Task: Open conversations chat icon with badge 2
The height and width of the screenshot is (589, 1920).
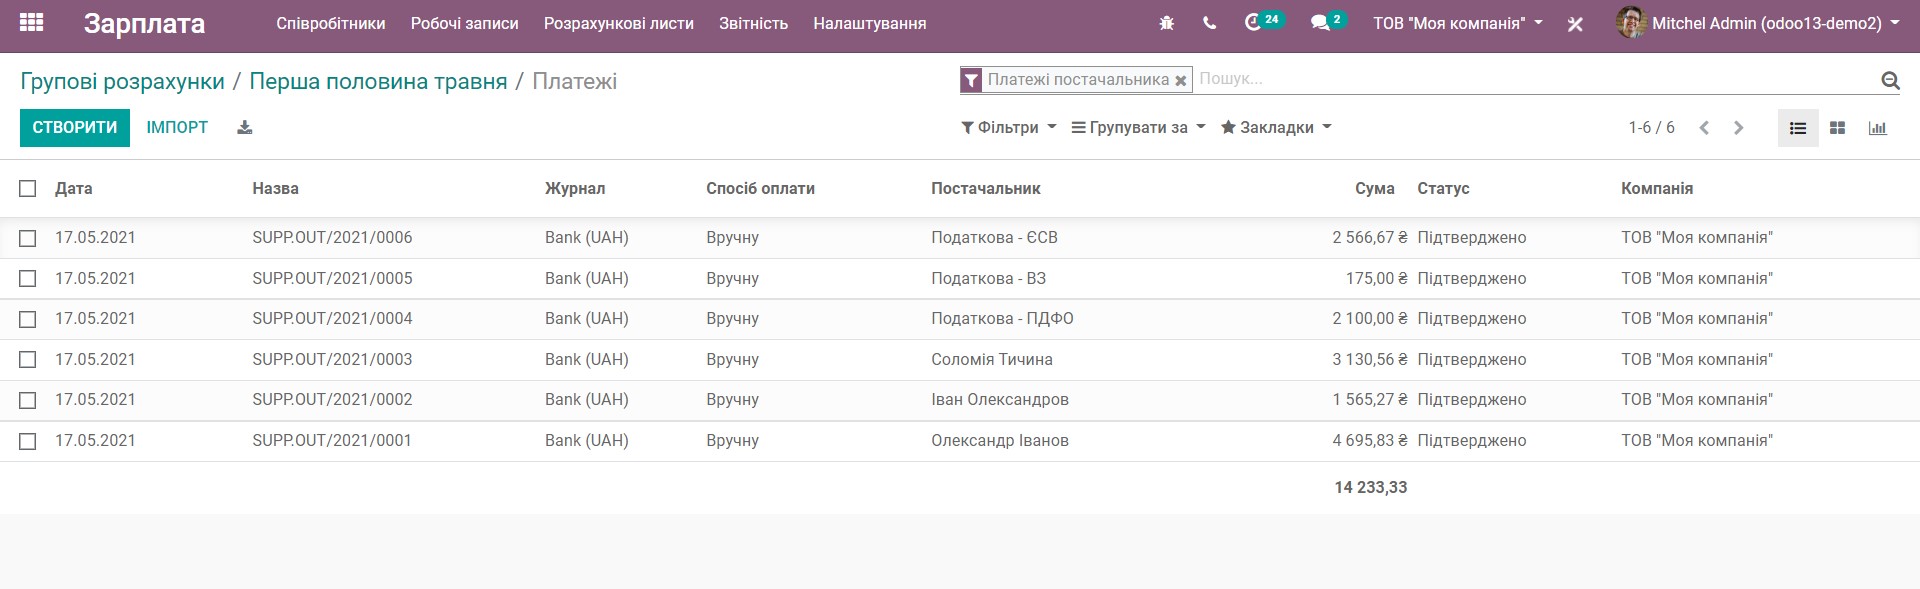Action: click(1328, 21)
